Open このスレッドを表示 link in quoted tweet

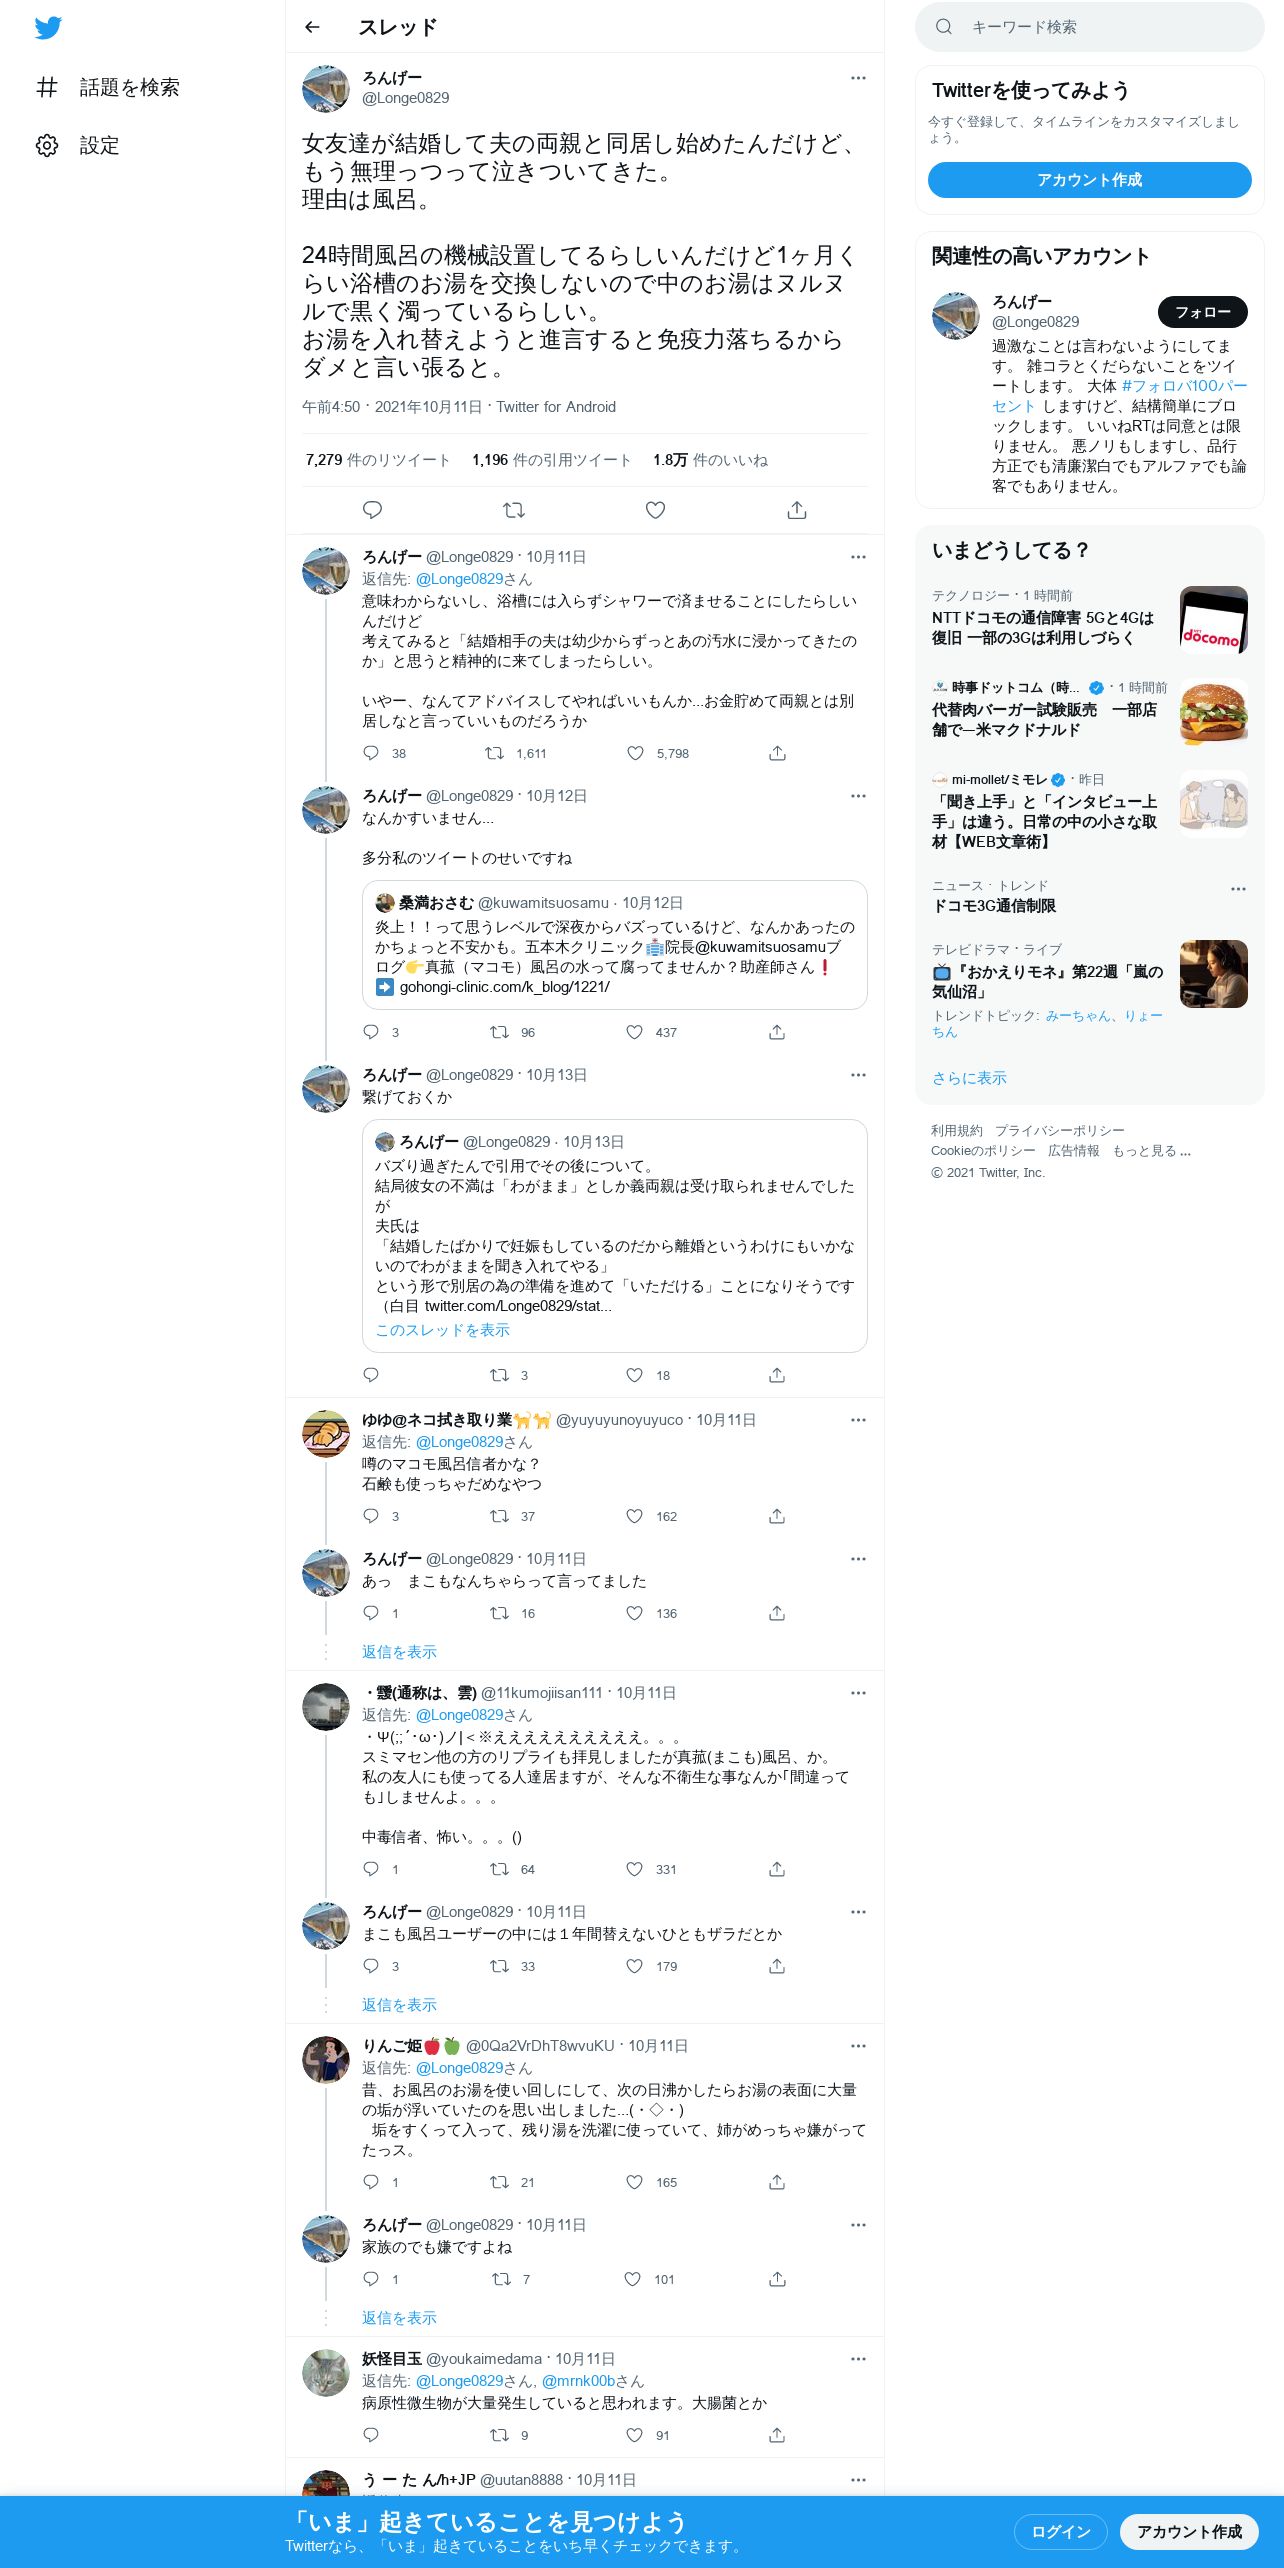(x=442, y=1330)
